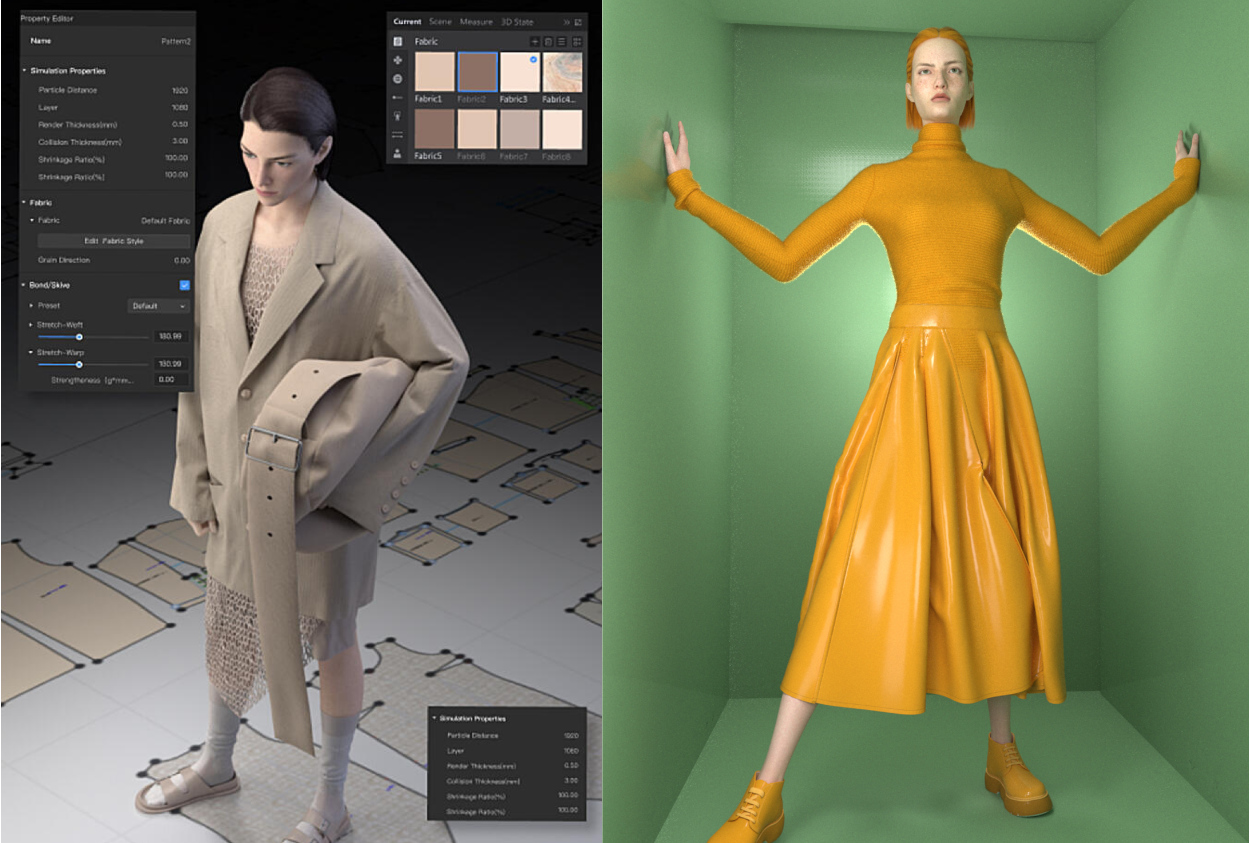Screen dimensions: 1250x843
Task: Select the Avatar icon in object browser sidebar
Action: point(398,154)
